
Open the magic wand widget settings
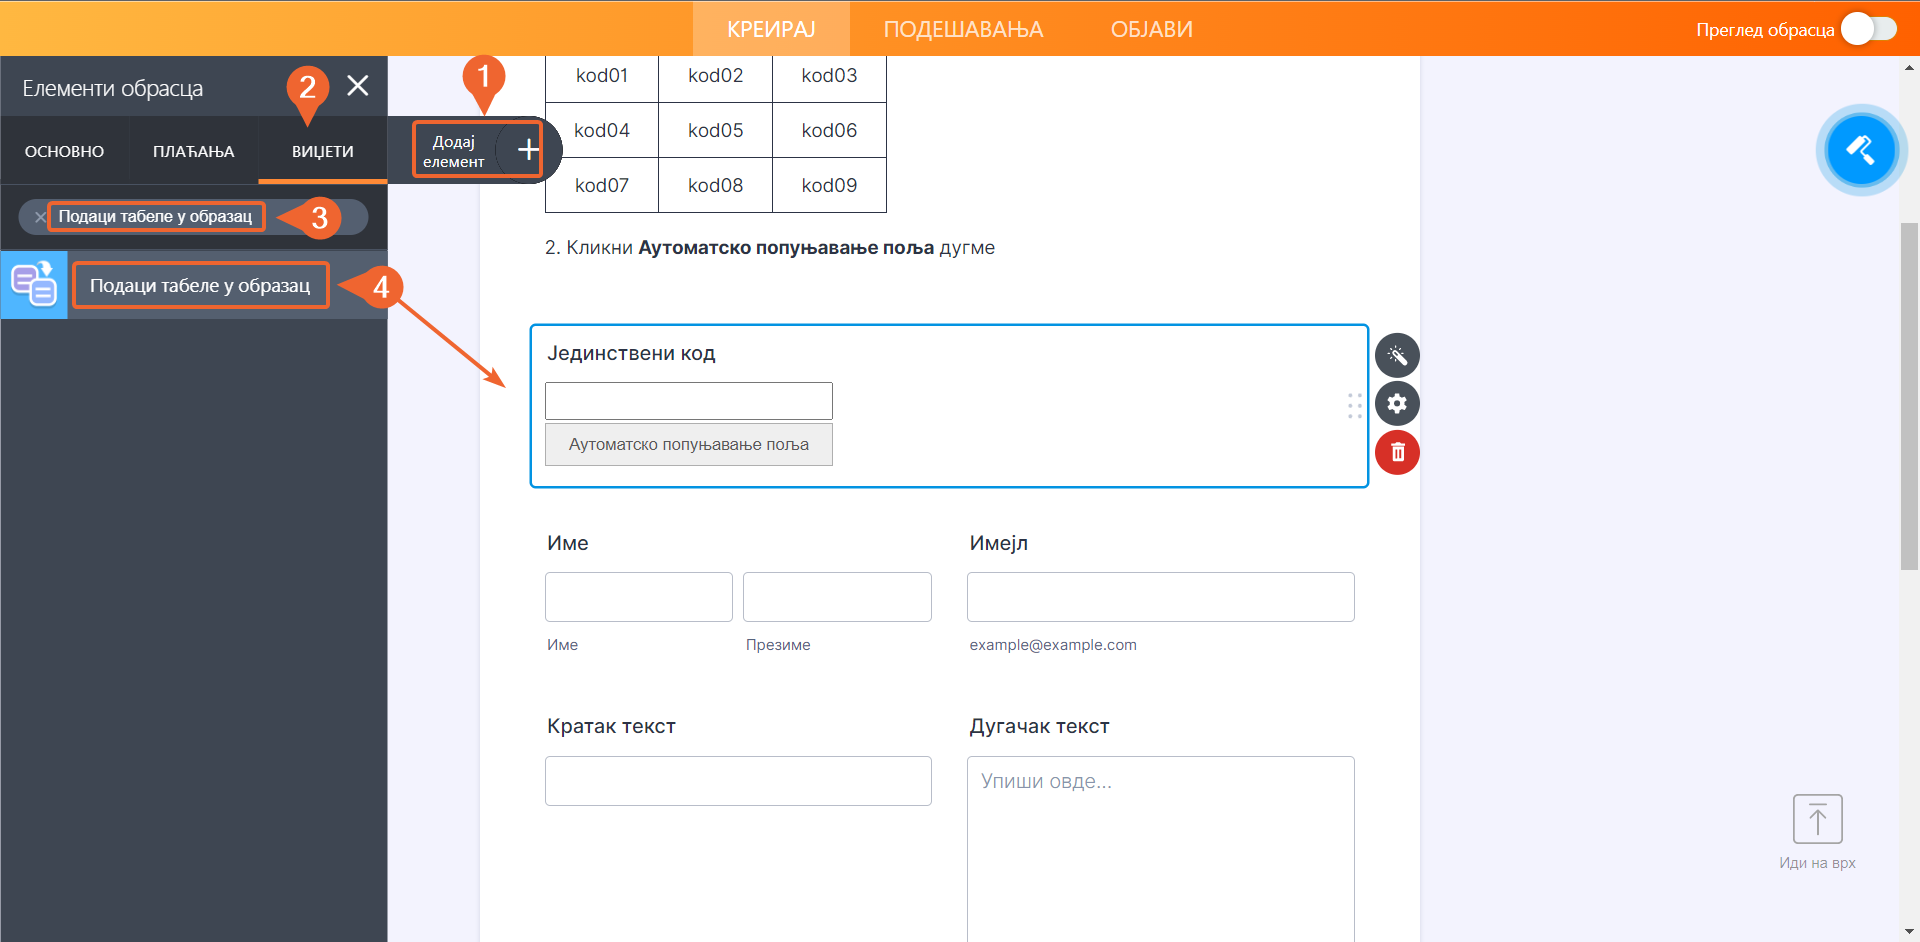(1397, 355)
